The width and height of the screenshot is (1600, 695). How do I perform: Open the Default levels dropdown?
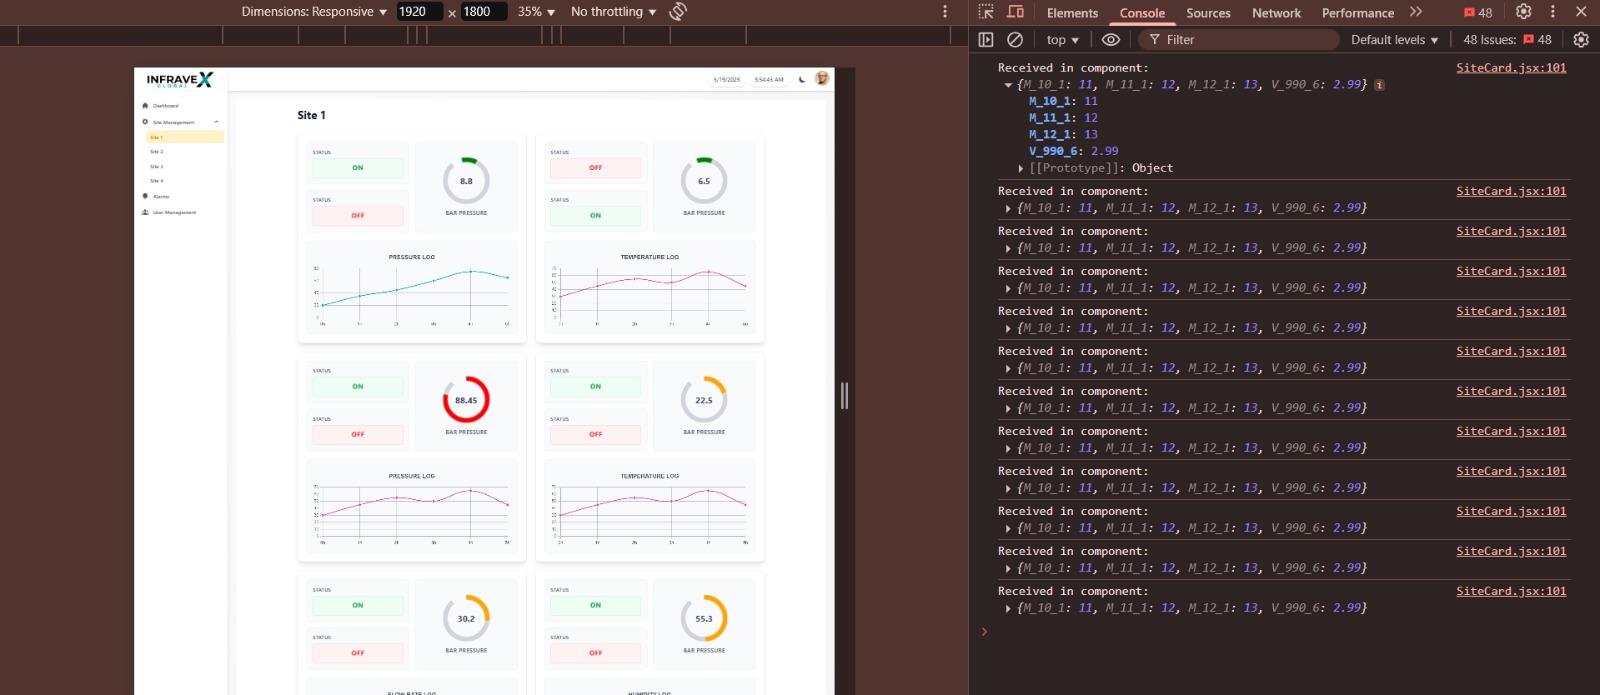1394,40
